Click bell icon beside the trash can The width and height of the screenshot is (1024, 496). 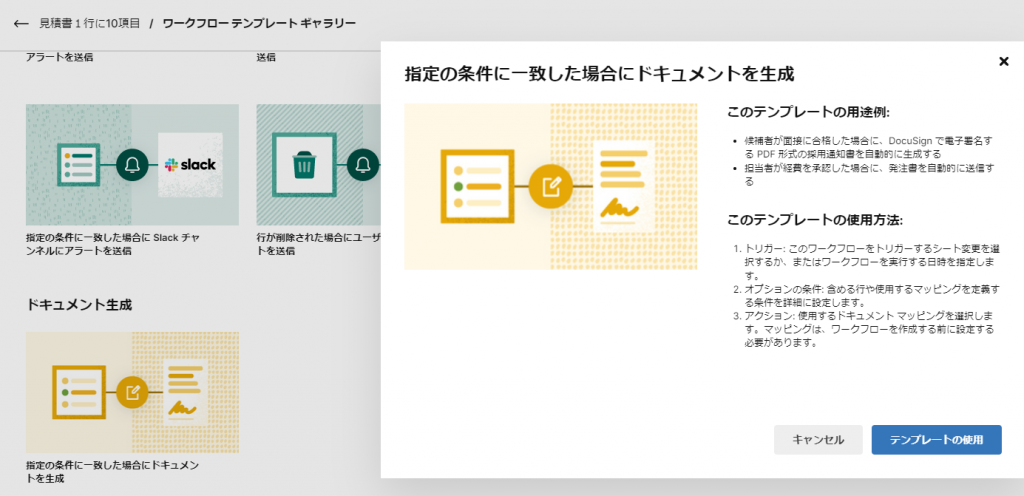pos(362,165)
